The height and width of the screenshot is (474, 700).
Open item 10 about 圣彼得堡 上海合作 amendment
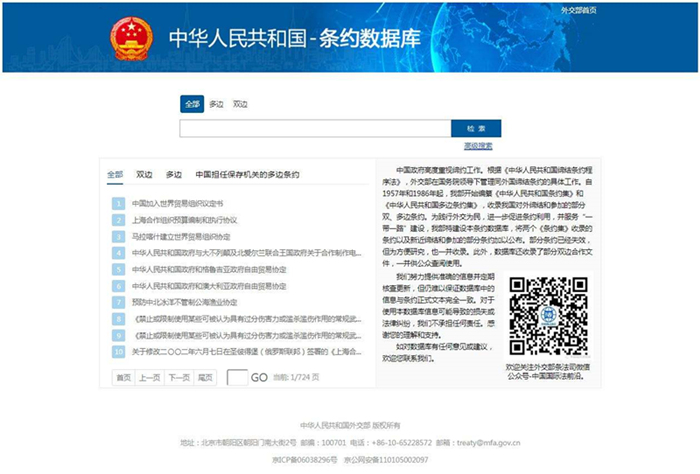[246, 352]
